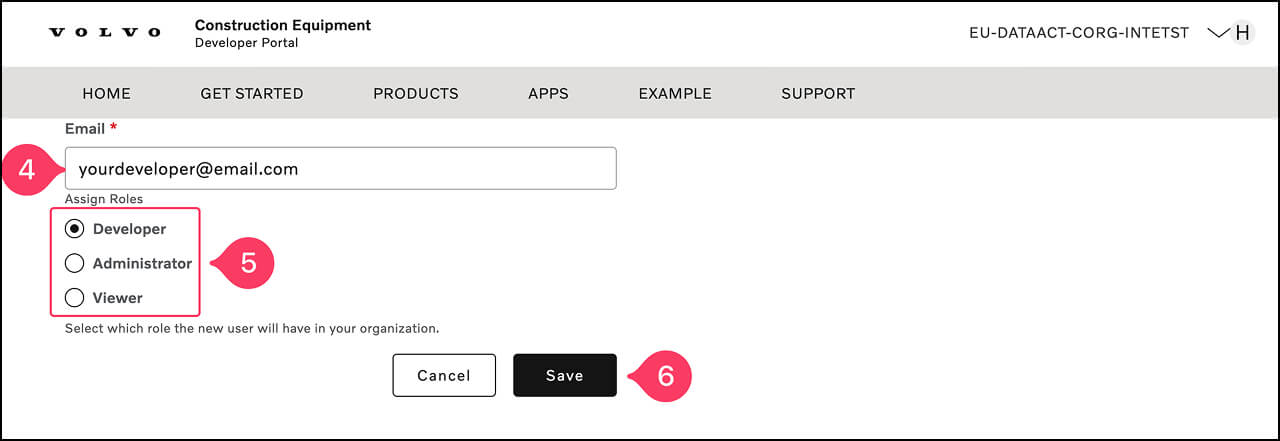The image size is (1280, 441).
Task: Click the step 6 annotation badge
Action: coord(666,376)
